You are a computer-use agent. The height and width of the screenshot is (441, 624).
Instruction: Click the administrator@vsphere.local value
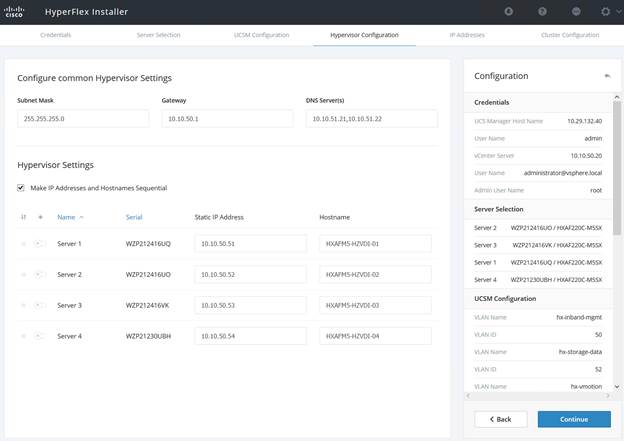pyautogui.click(x=563, y=173)
